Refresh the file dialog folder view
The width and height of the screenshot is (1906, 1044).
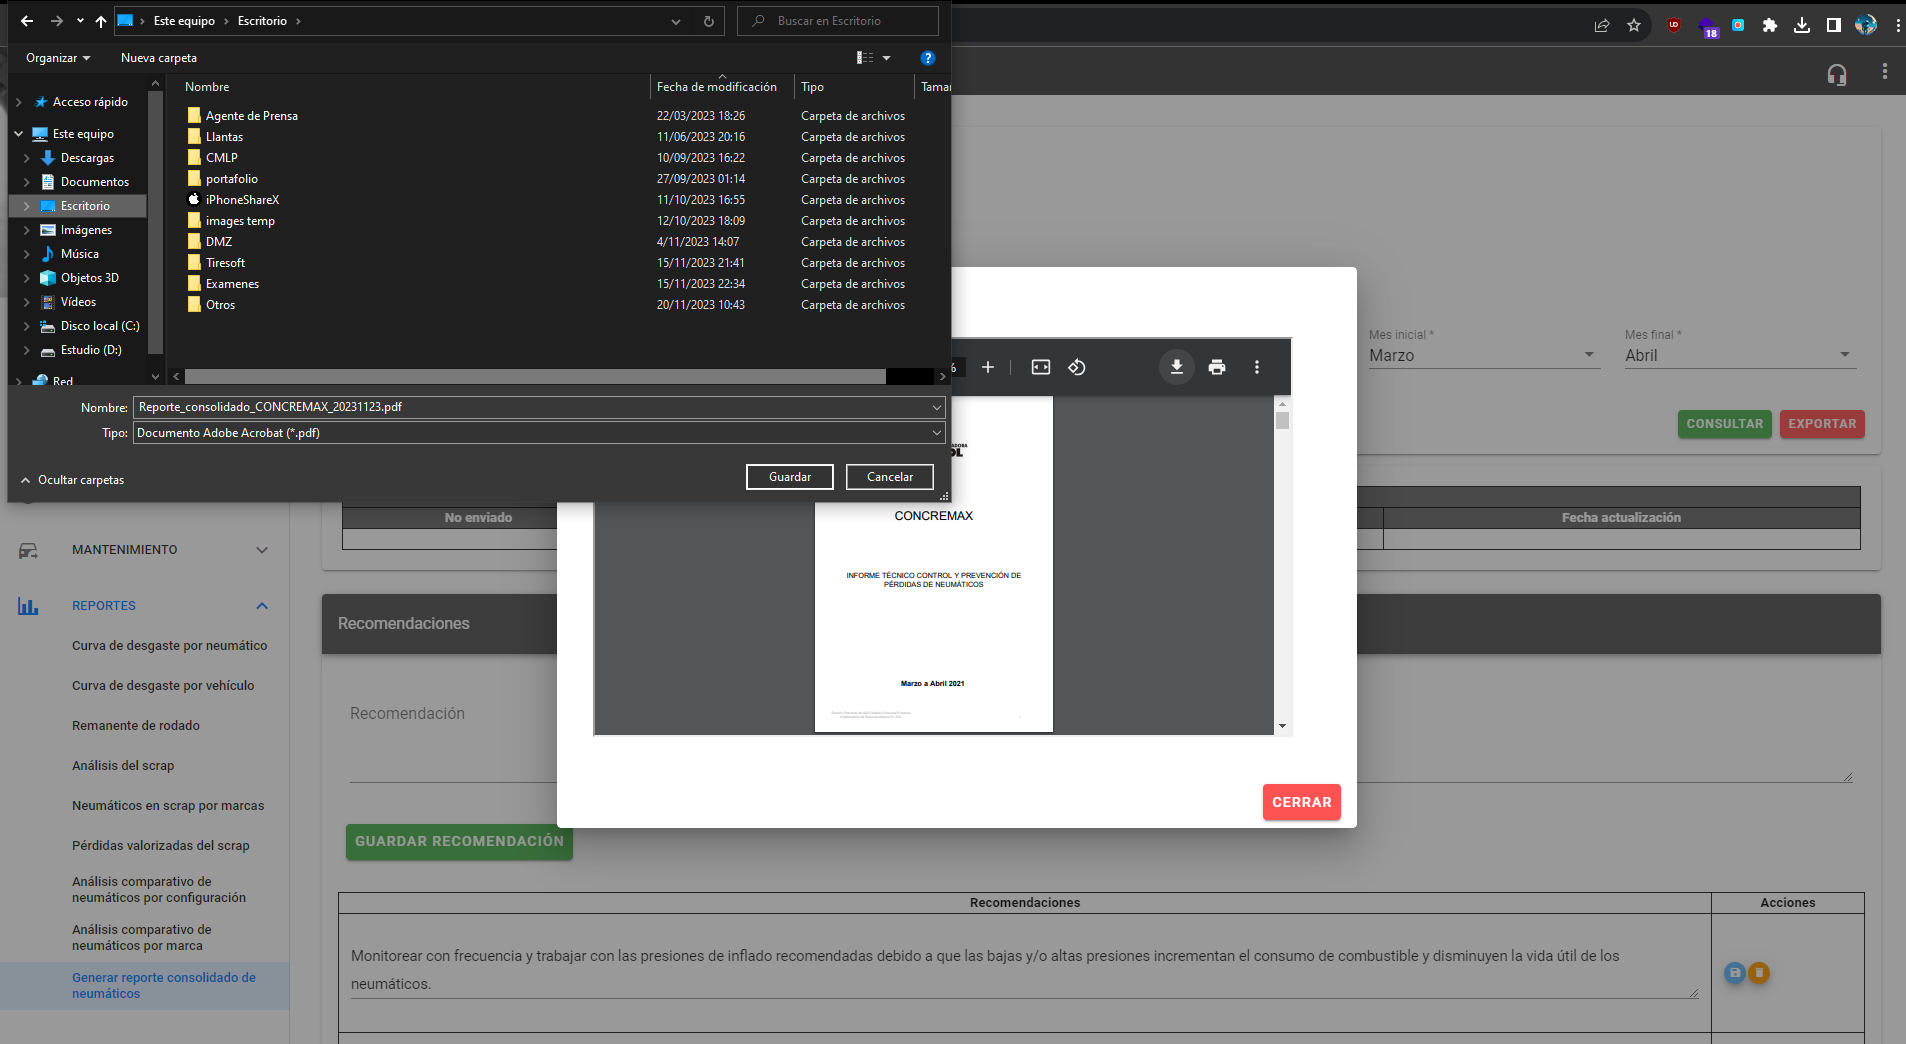click(x=709, y=21)
